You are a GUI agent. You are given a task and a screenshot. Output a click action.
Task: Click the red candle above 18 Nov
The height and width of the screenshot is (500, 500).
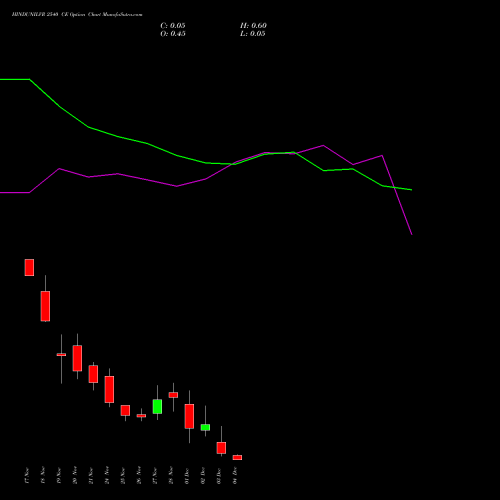tap(45, 306)
